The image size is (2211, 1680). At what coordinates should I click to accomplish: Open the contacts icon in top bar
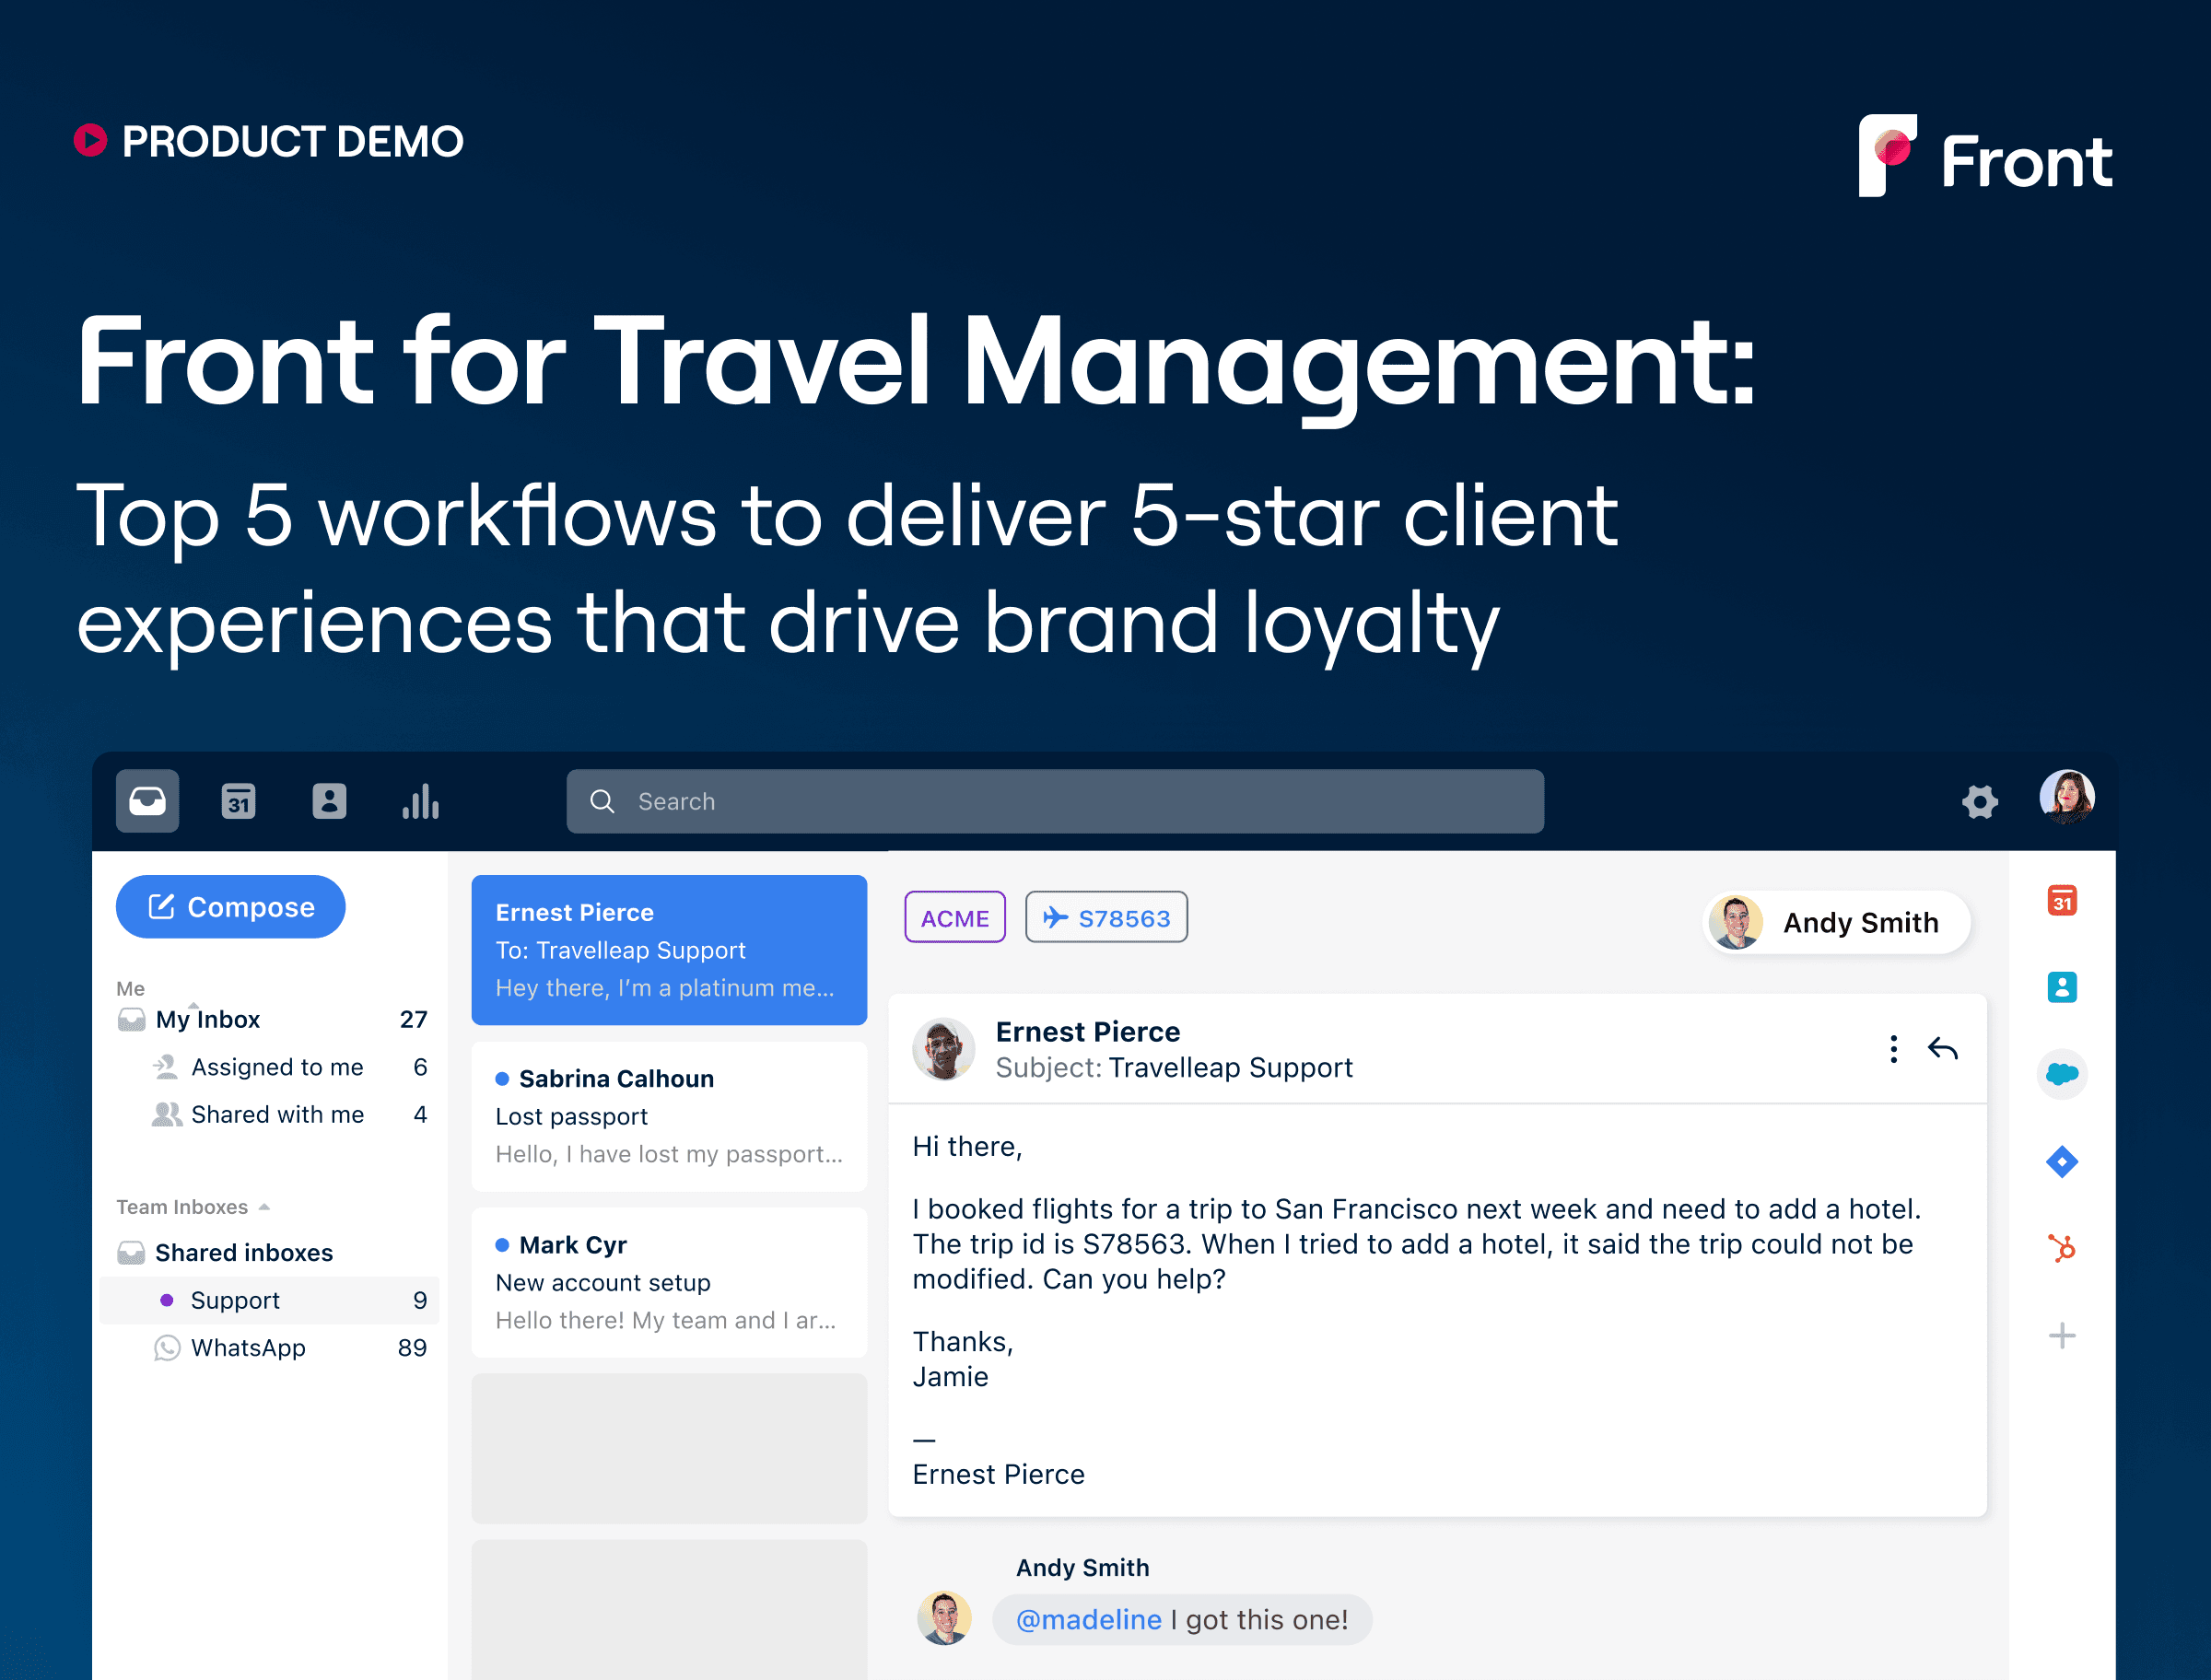(329, 801)
